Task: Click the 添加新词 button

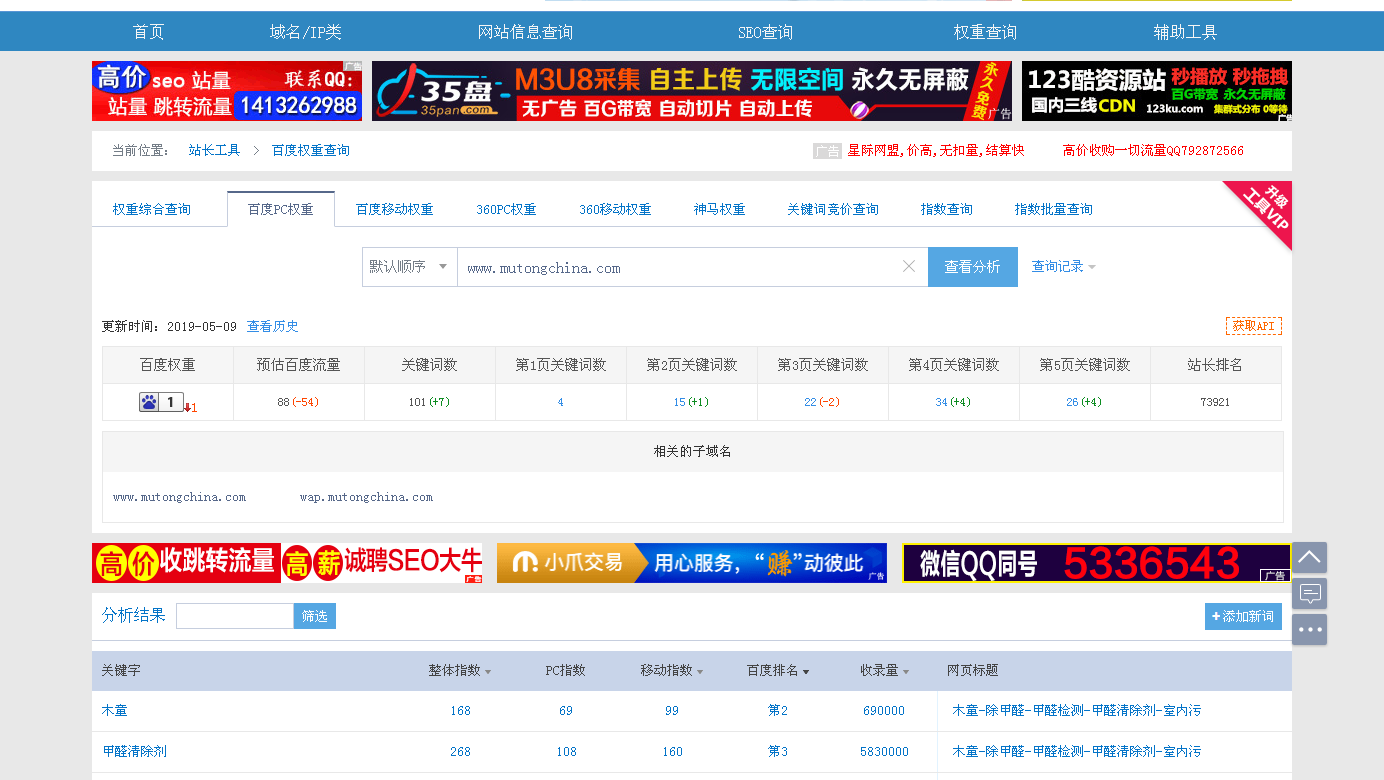Action: (1243, 617)
